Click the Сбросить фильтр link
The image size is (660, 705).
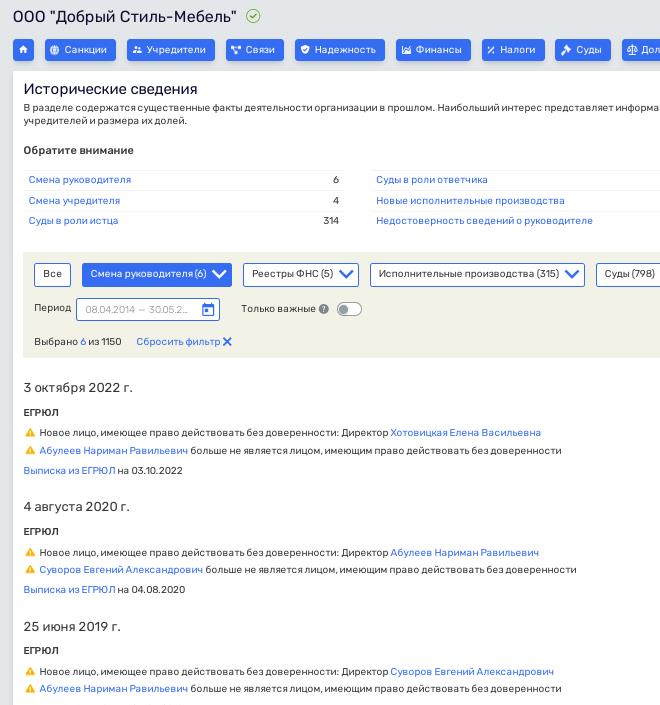(x=178, y=342)
